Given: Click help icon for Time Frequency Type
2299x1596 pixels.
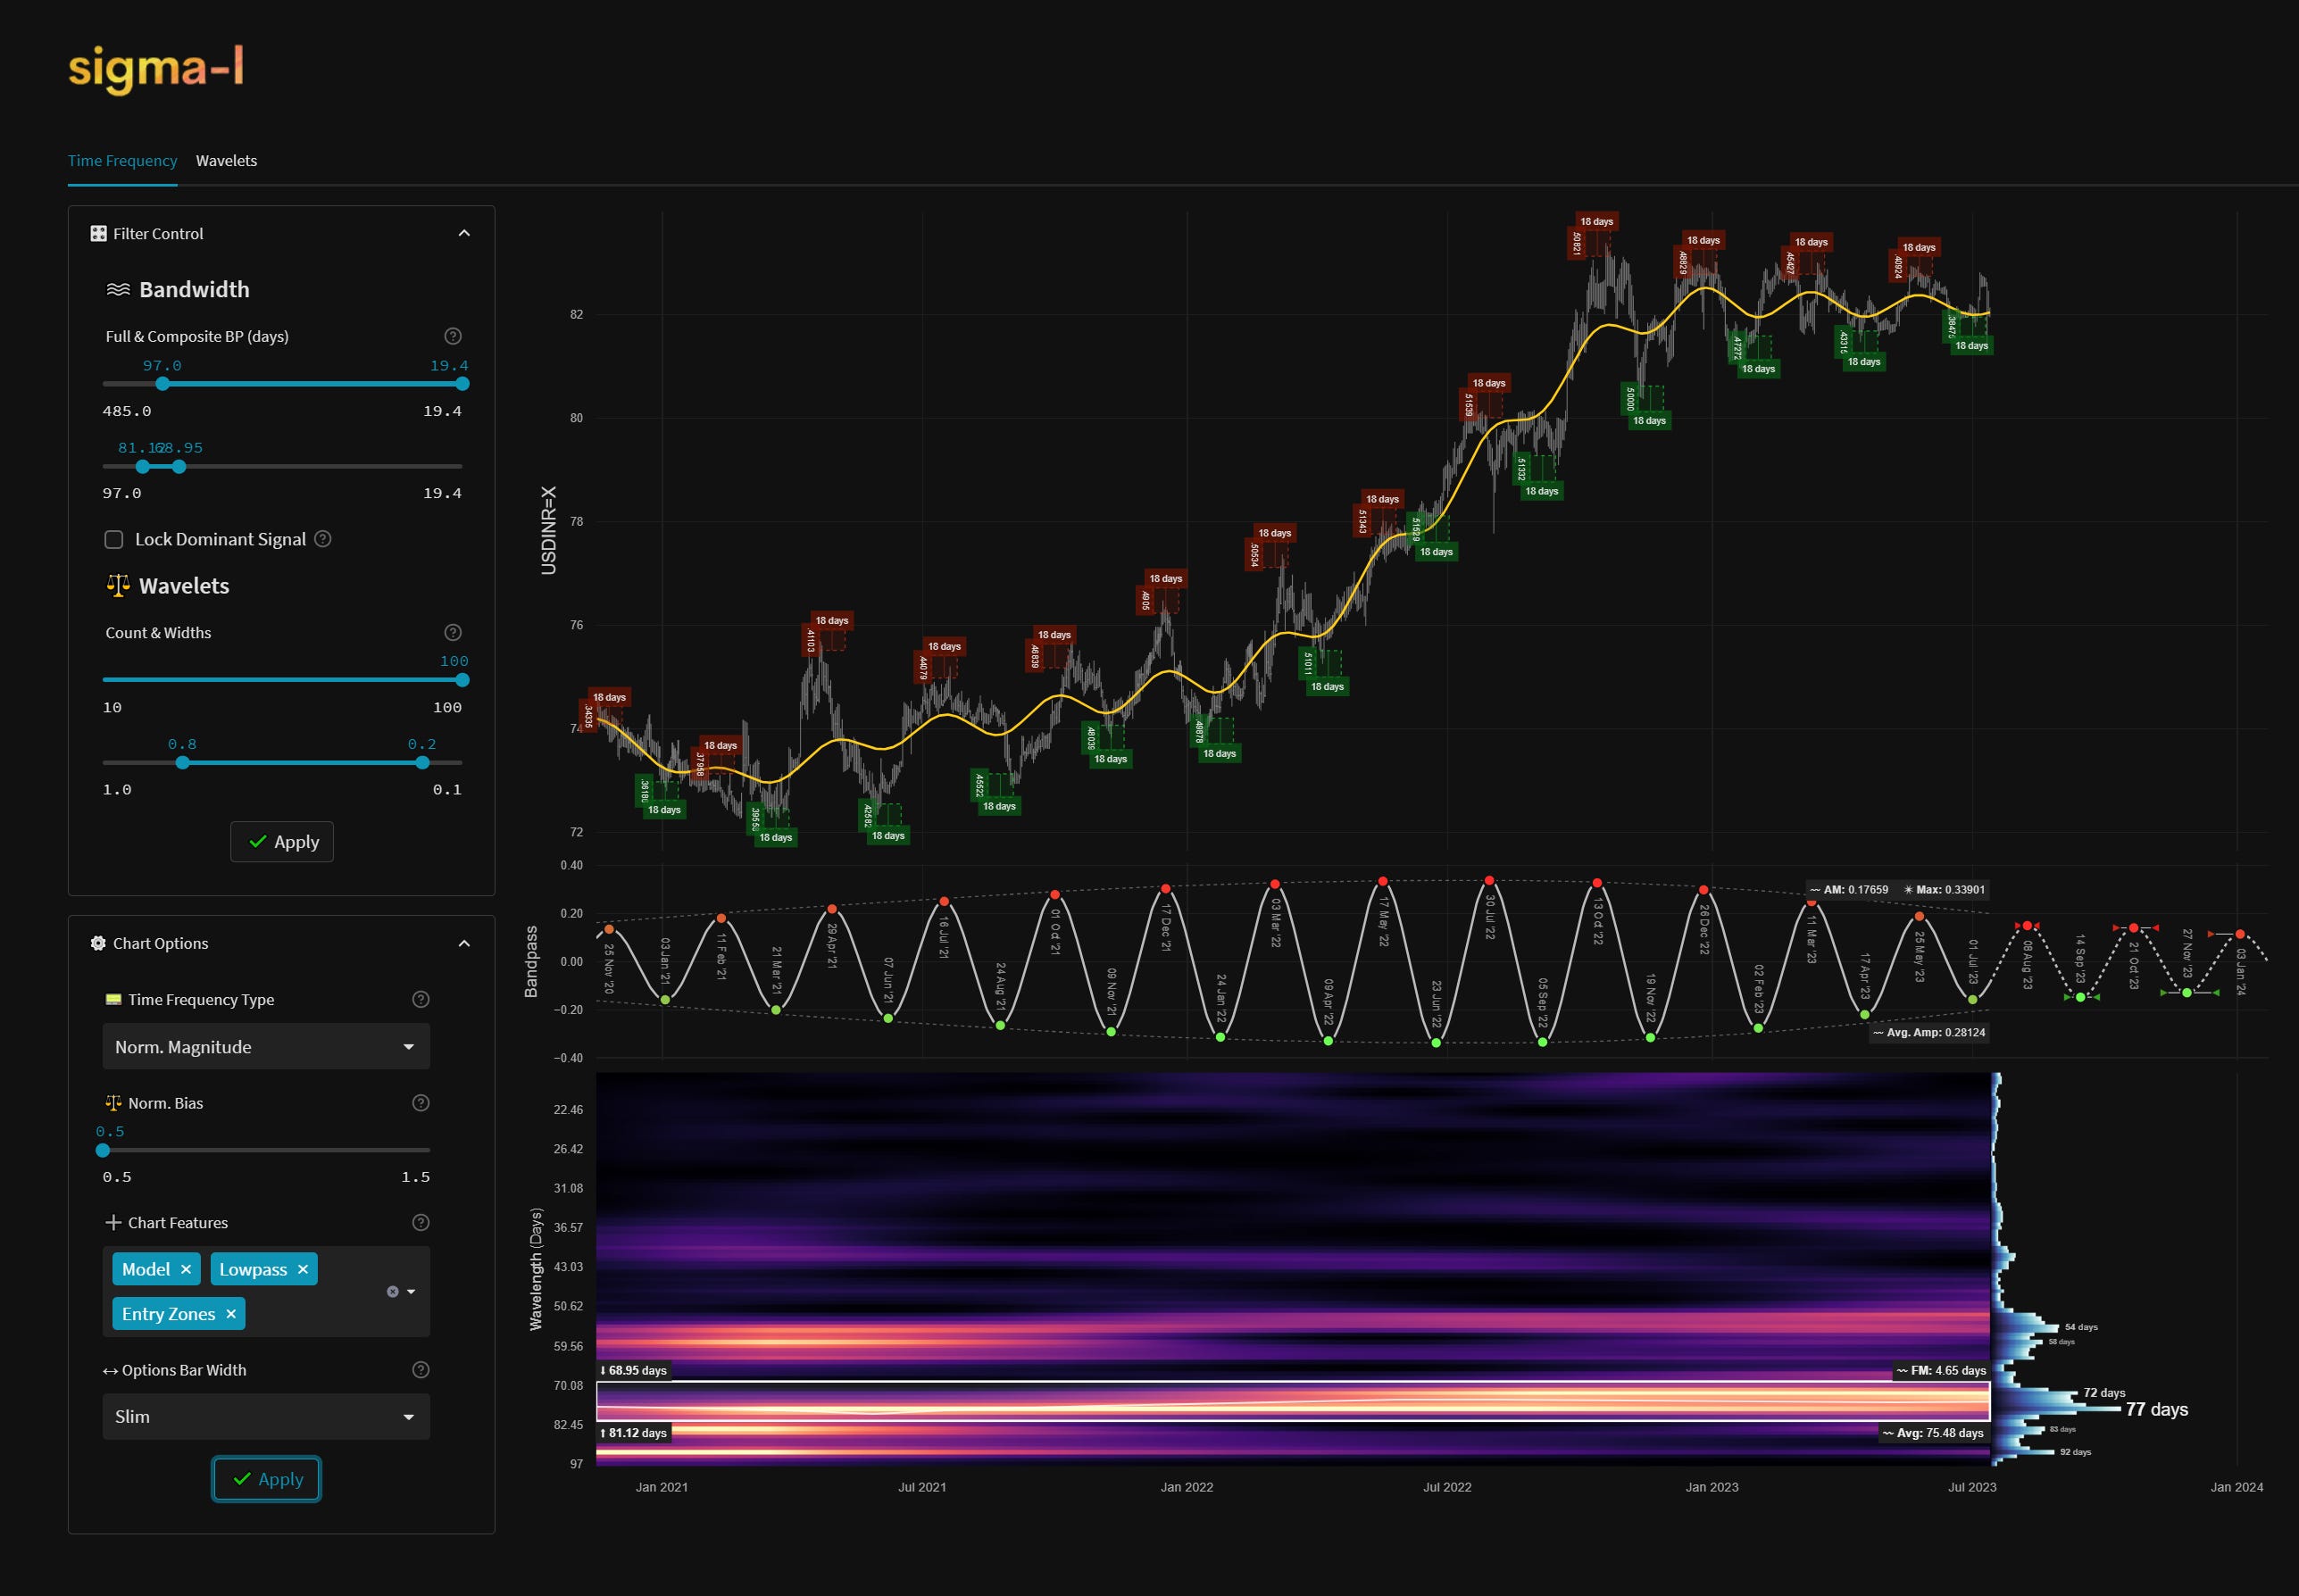Looking at the screenshot, I should [421, 999].
